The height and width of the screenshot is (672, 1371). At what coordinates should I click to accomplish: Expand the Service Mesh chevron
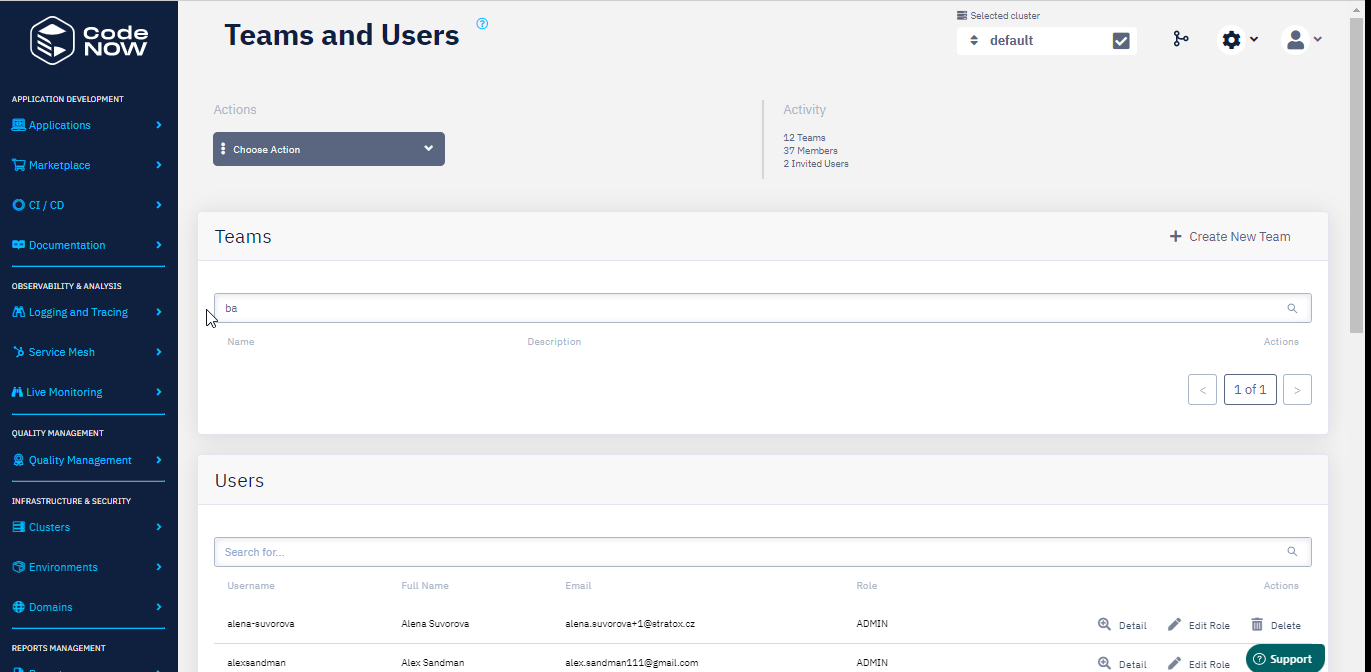pyautogui.click(x=159, y=352)
